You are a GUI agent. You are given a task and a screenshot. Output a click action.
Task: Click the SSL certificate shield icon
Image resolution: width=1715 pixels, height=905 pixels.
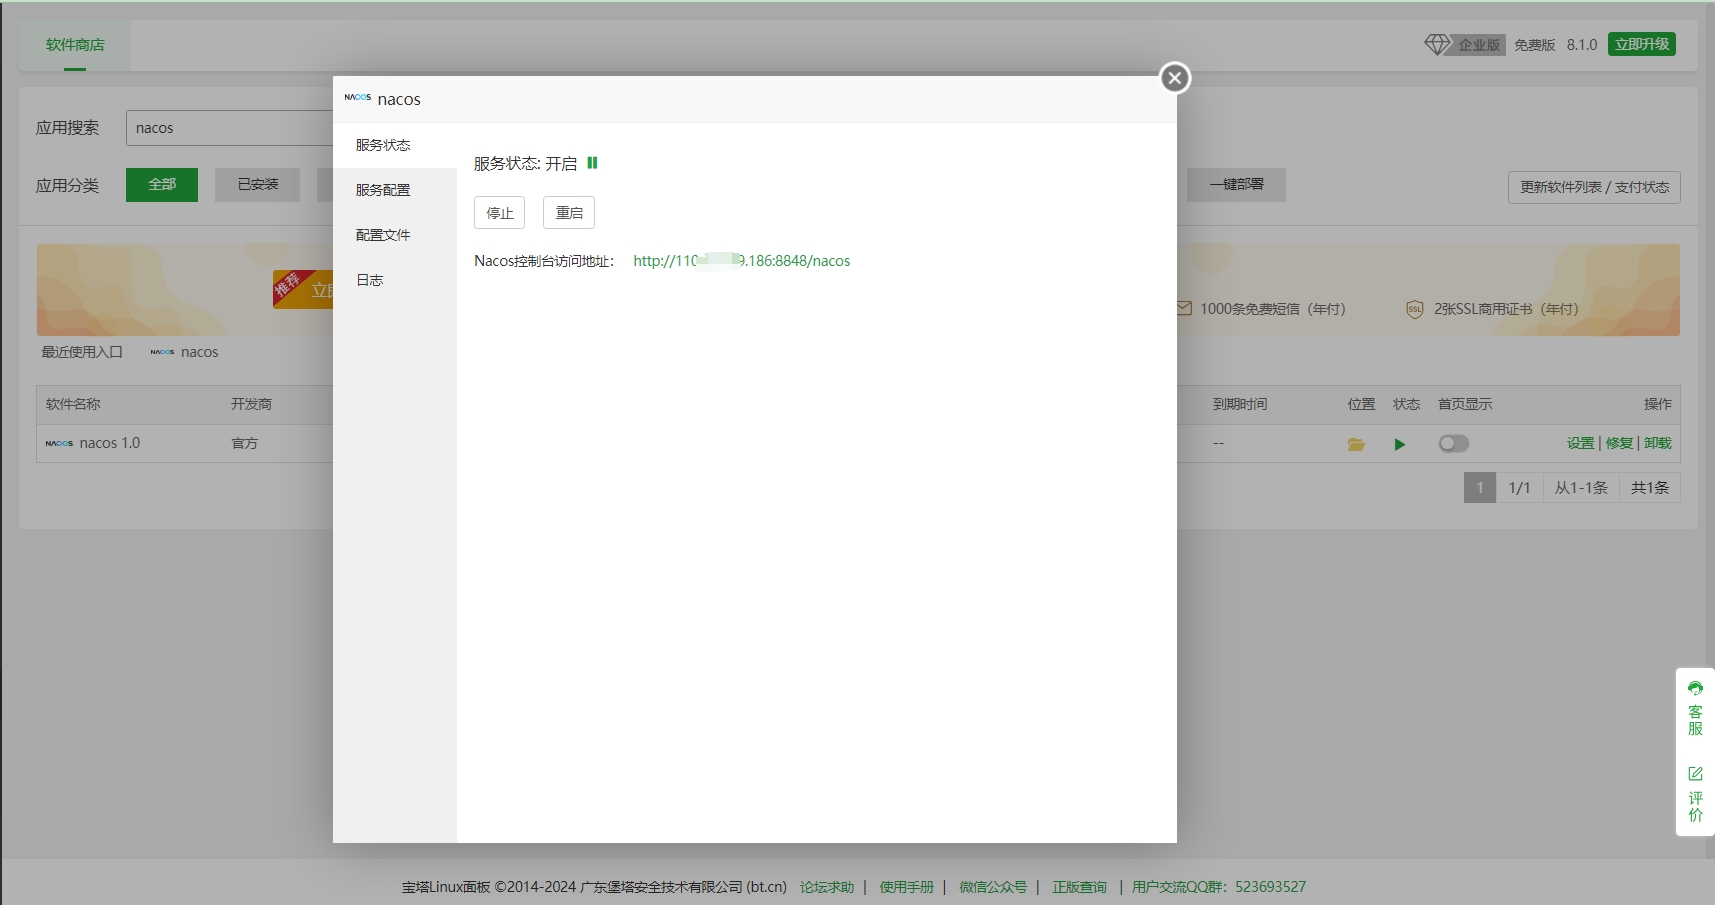point(1414,309)
